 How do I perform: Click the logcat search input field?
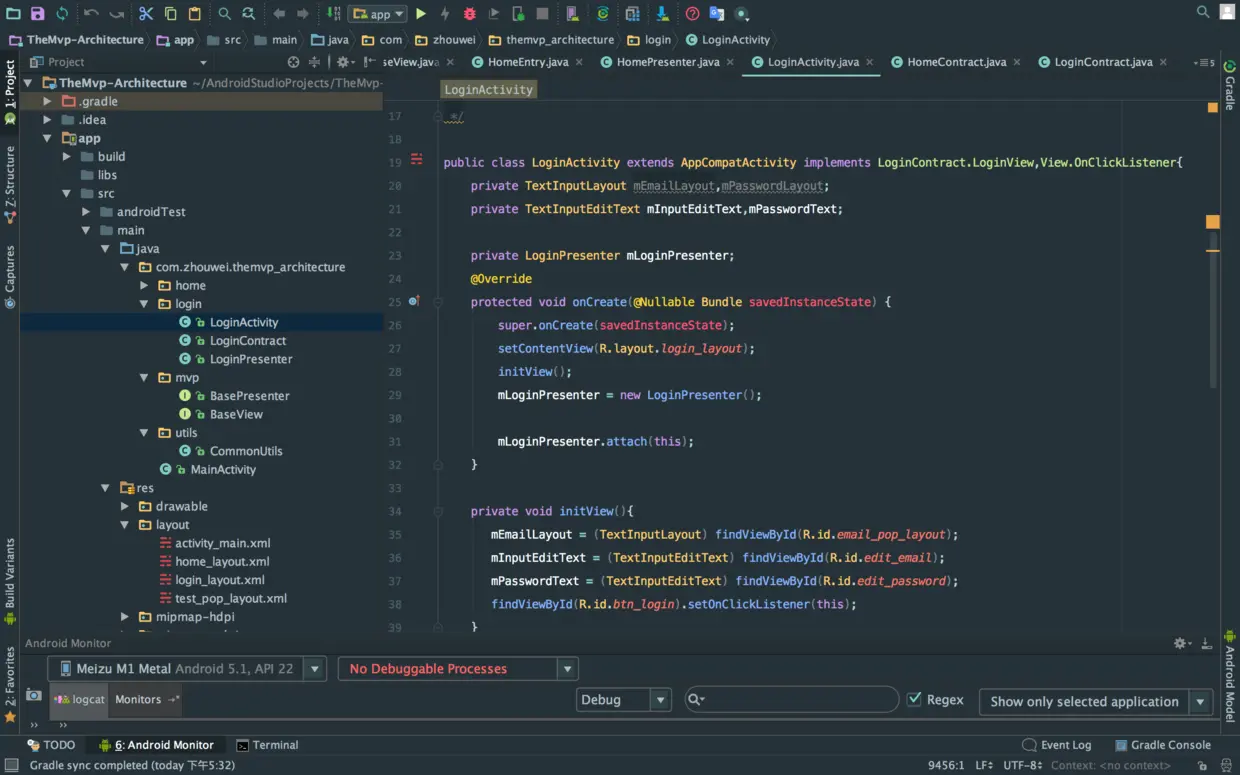(800, 700)
